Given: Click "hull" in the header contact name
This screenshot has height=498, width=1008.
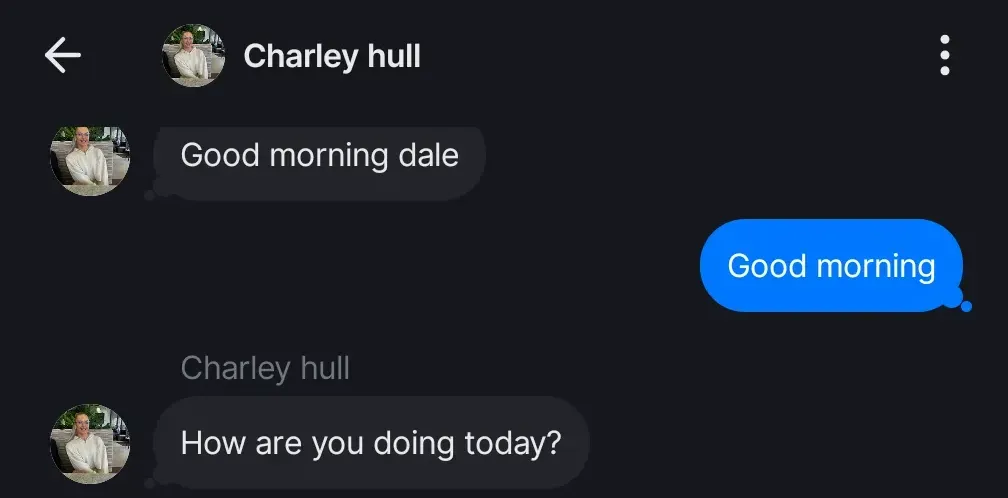Looking at the screenshot, I should click(x=393, y=56).
